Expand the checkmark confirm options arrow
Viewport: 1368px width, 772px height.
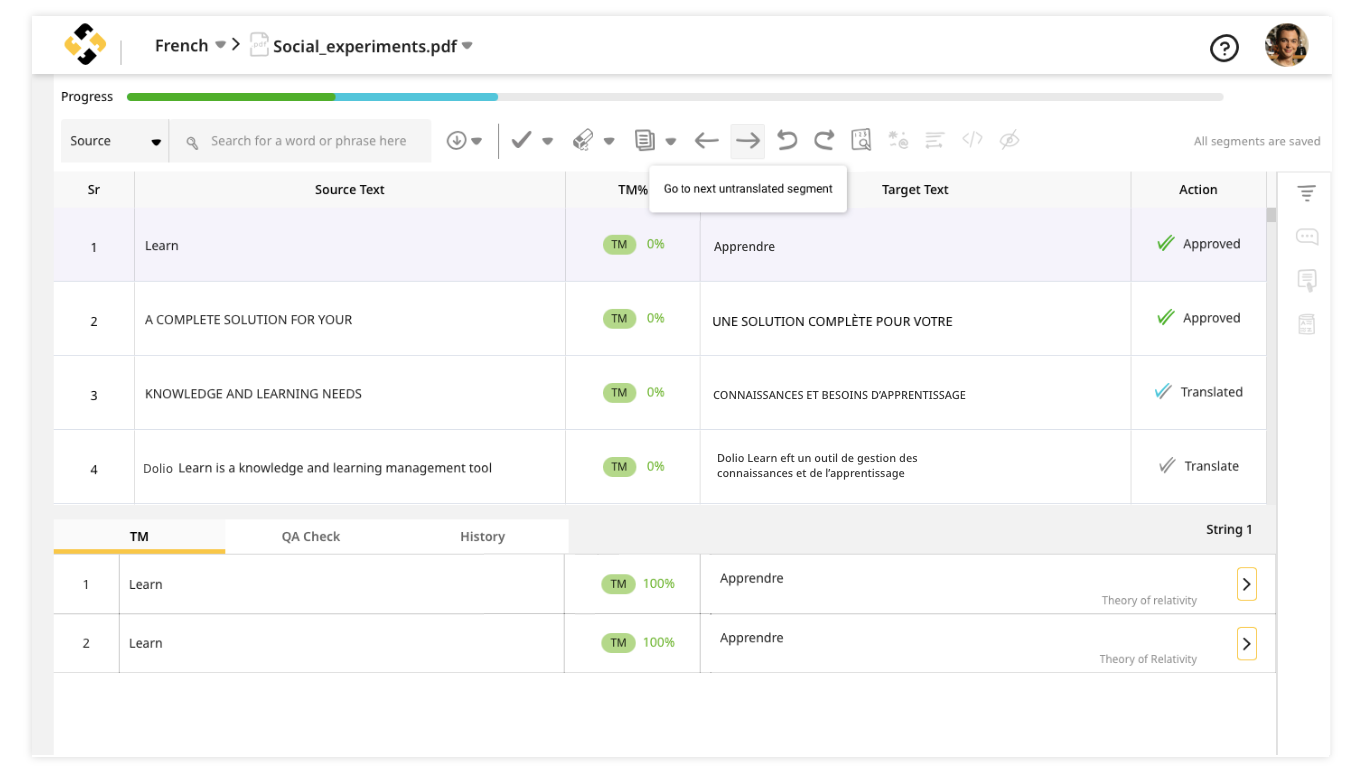point(548,141)
